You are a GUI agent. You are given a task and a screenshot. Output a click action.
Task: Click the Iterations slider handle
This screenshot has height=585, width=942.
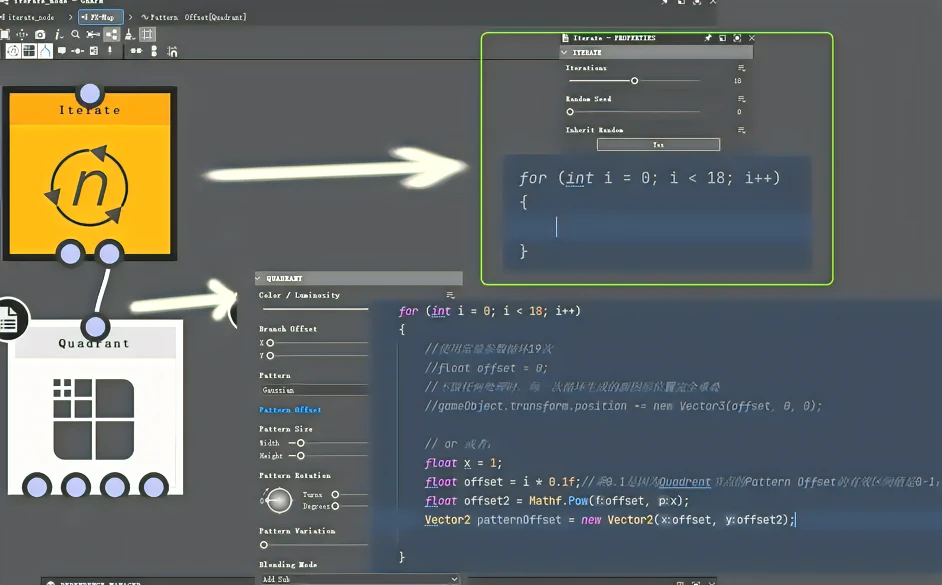[635, 81]
